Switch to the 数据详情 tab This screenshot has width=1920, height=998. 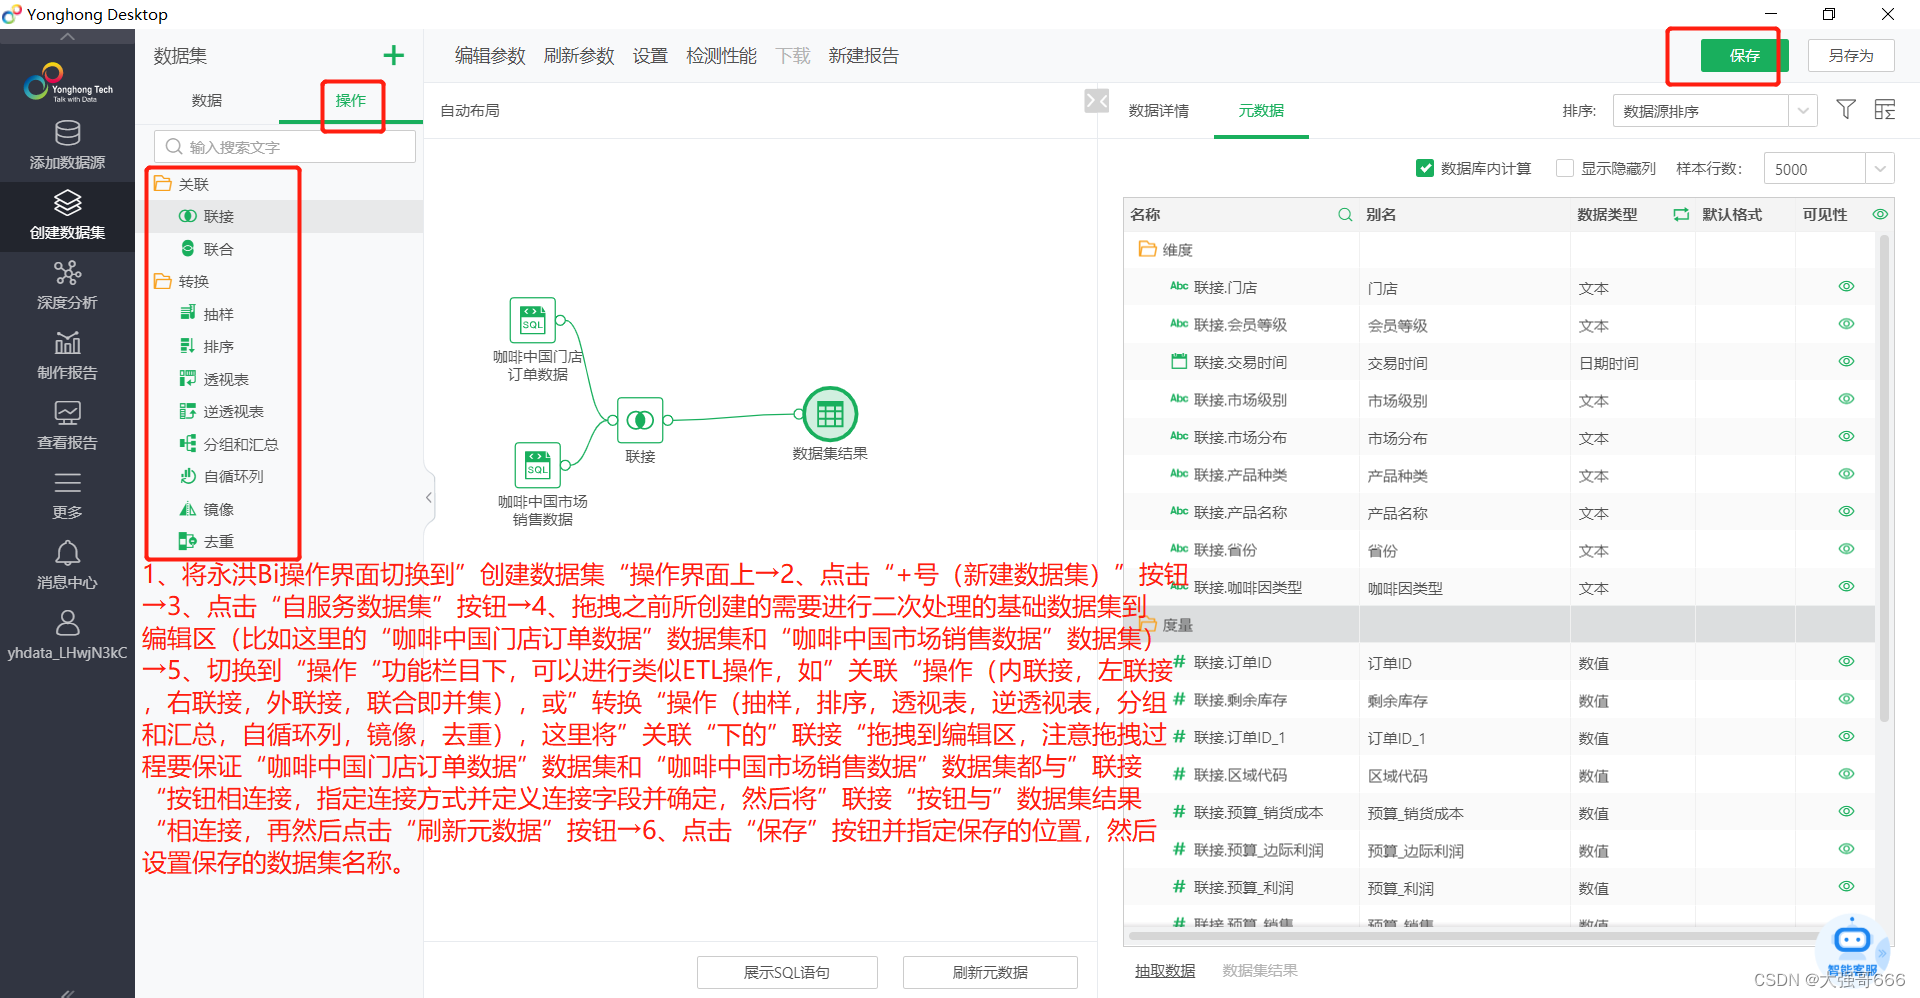[1159, 111]
